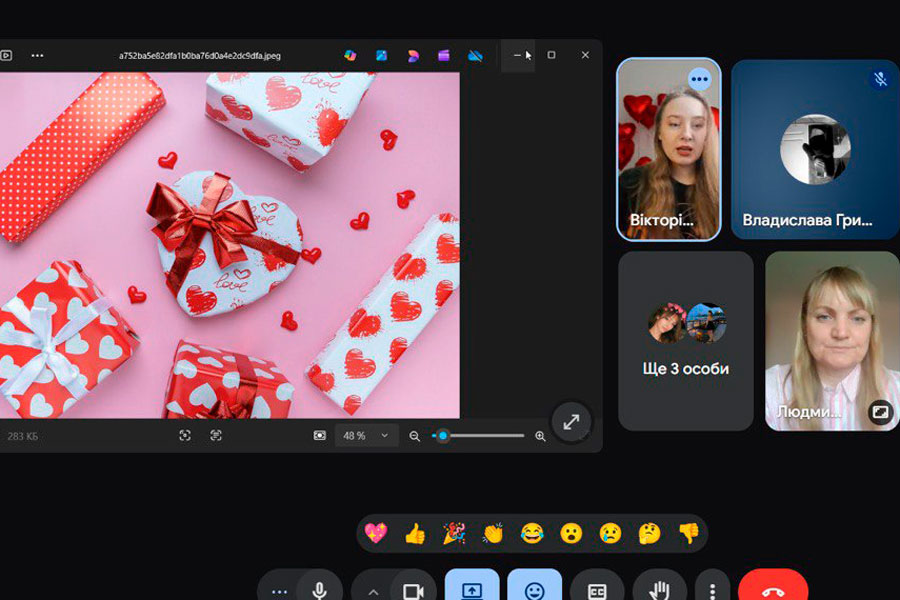The image size is (900, 600).
Task: Expand video settings with the up chevron
Action: coord(373,590)
